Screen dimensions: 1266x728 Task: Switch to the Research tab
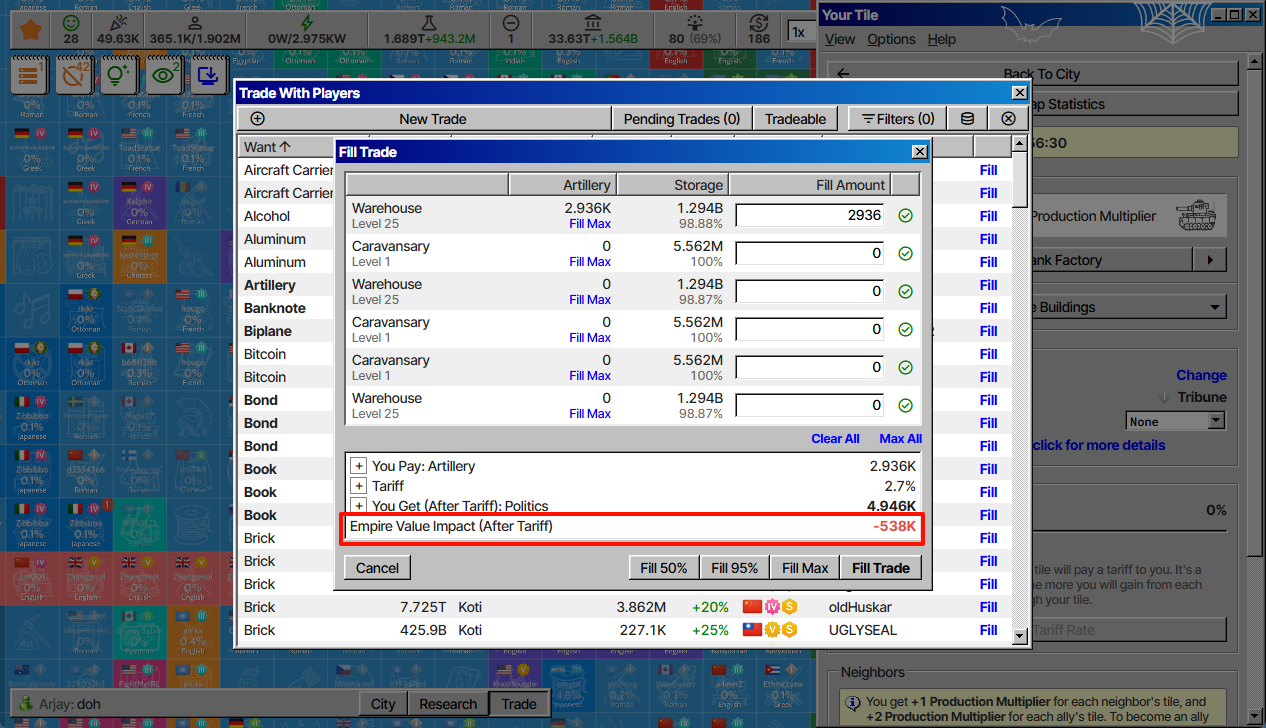[x=447, y=704]
